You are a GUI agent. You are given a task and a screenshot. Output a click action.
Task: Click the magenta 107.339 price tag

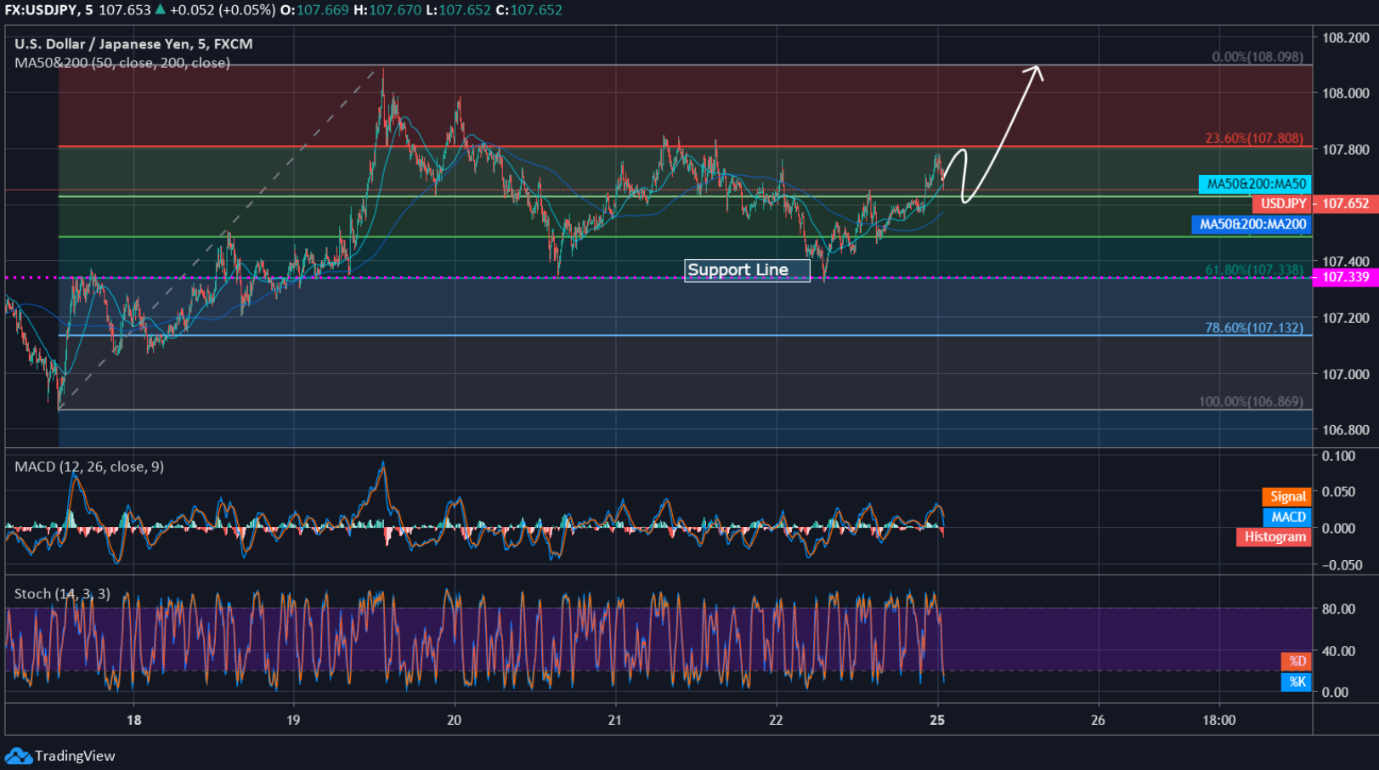tap(1345, 277)
